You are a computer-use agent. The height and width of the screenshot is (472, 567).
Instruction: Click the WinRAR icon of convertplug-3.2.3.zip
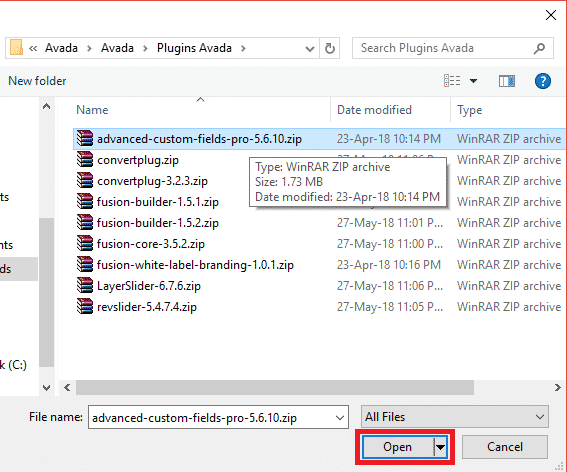point(85,180)
